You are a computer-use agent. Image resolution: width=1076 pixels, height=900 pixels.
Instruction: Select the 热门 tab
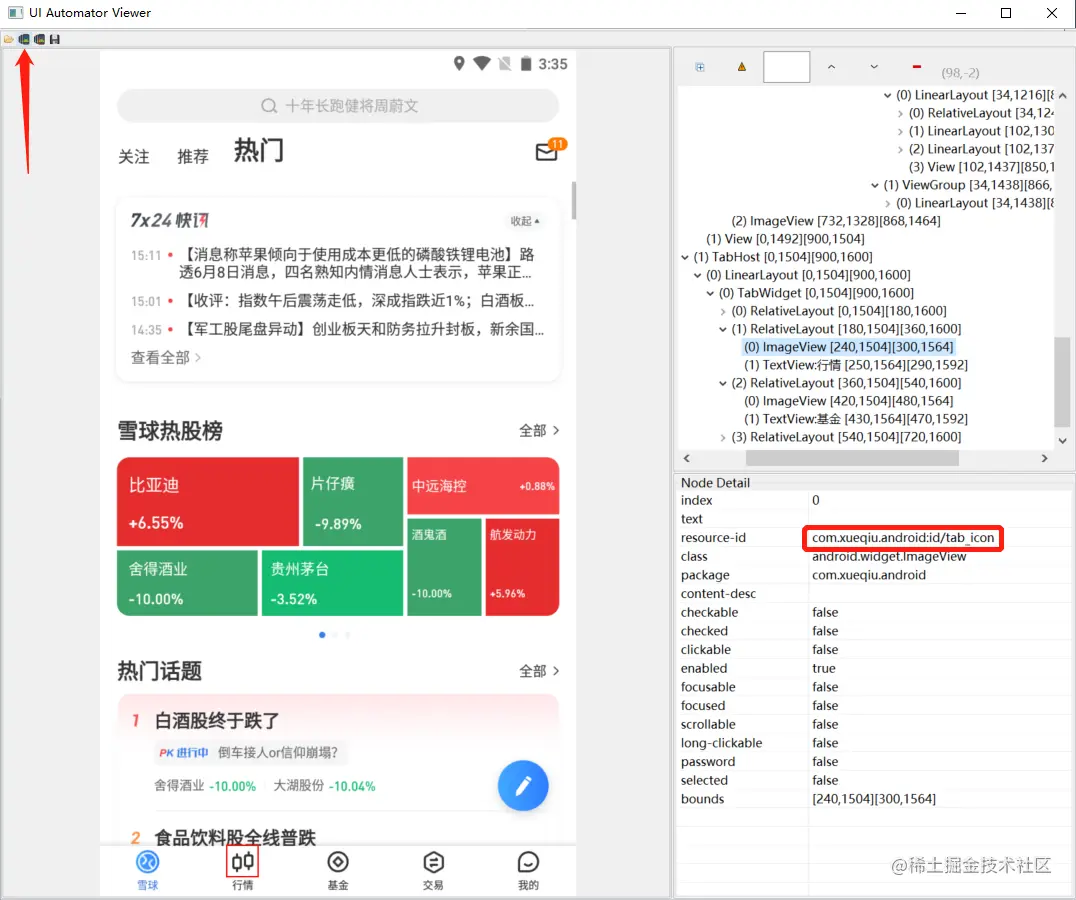259,150
